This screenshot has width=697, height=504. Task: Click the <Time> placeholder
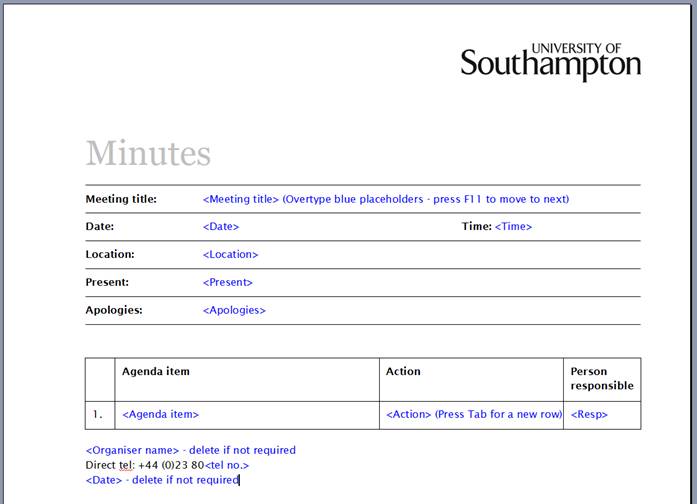click(513, 227)
